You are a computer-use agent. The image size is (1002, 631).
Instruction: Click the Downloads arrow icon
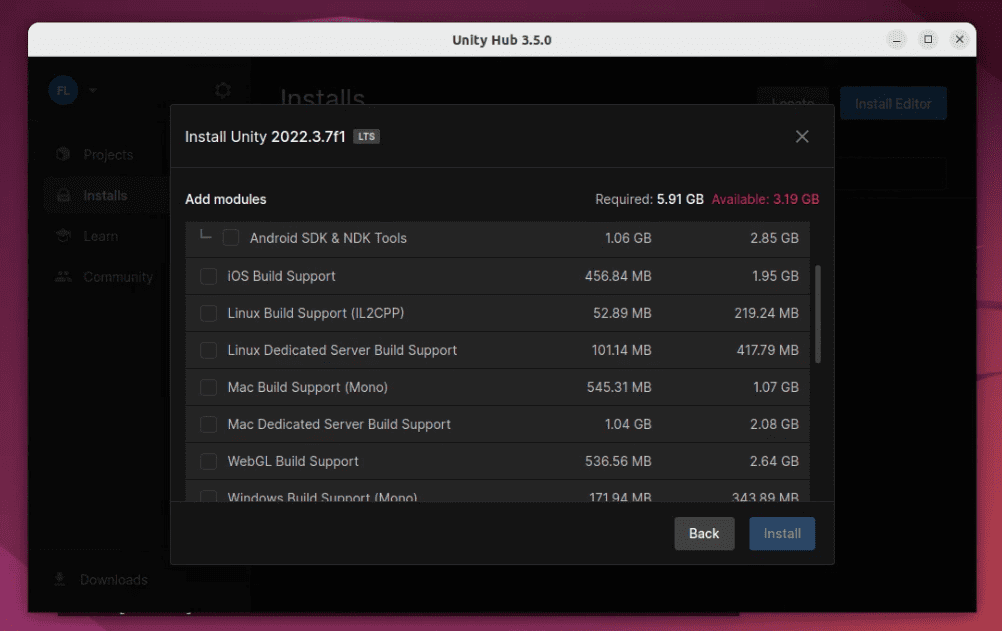(59, 579)
